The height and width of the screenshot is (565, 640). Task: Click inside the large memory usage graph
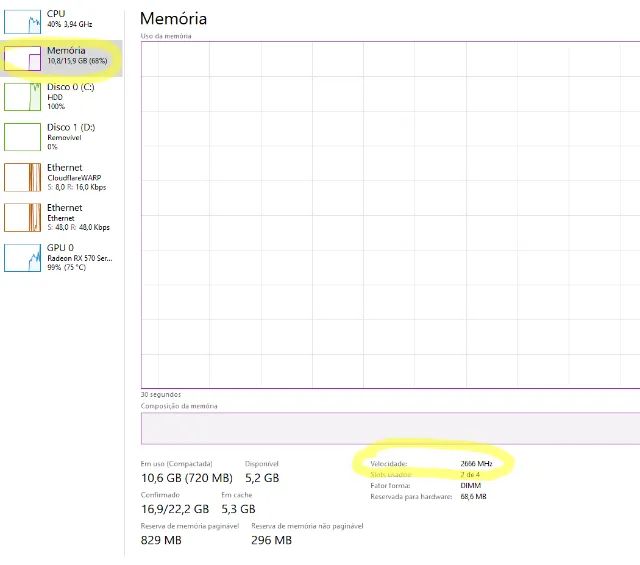click(x=390, y=213)
